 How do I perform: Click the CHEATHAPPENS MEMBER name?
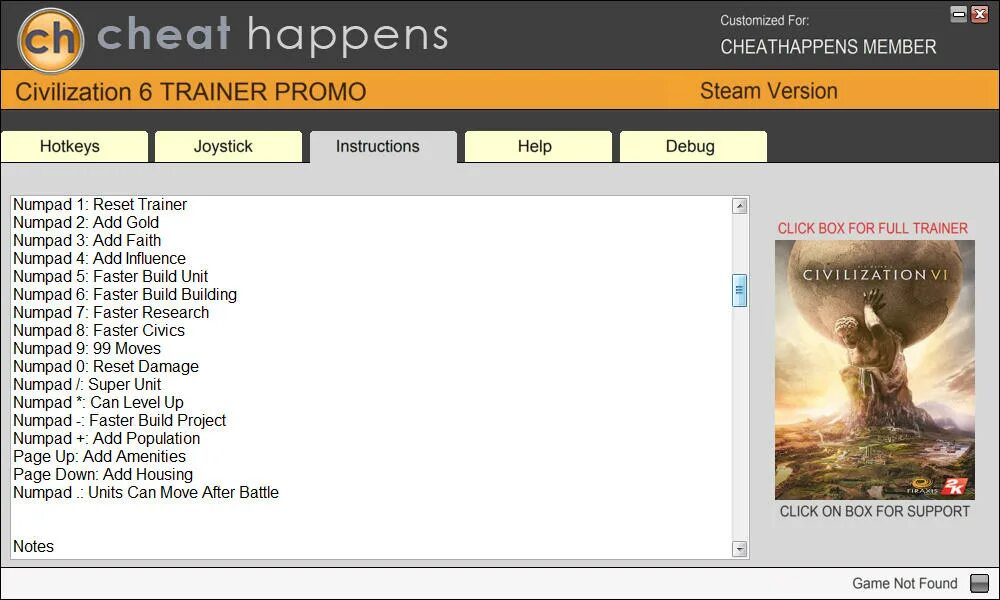coord(828,47)
